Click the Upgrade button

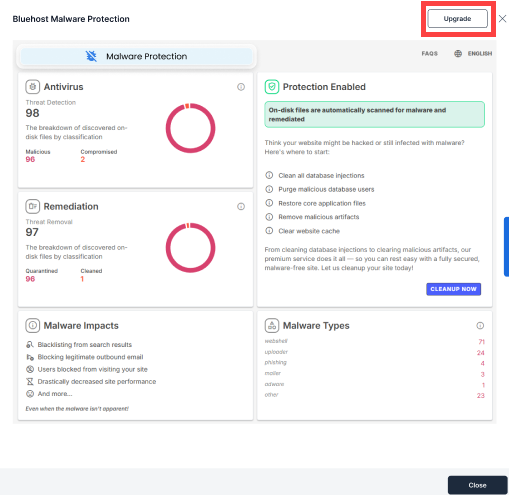coord(457,19)
